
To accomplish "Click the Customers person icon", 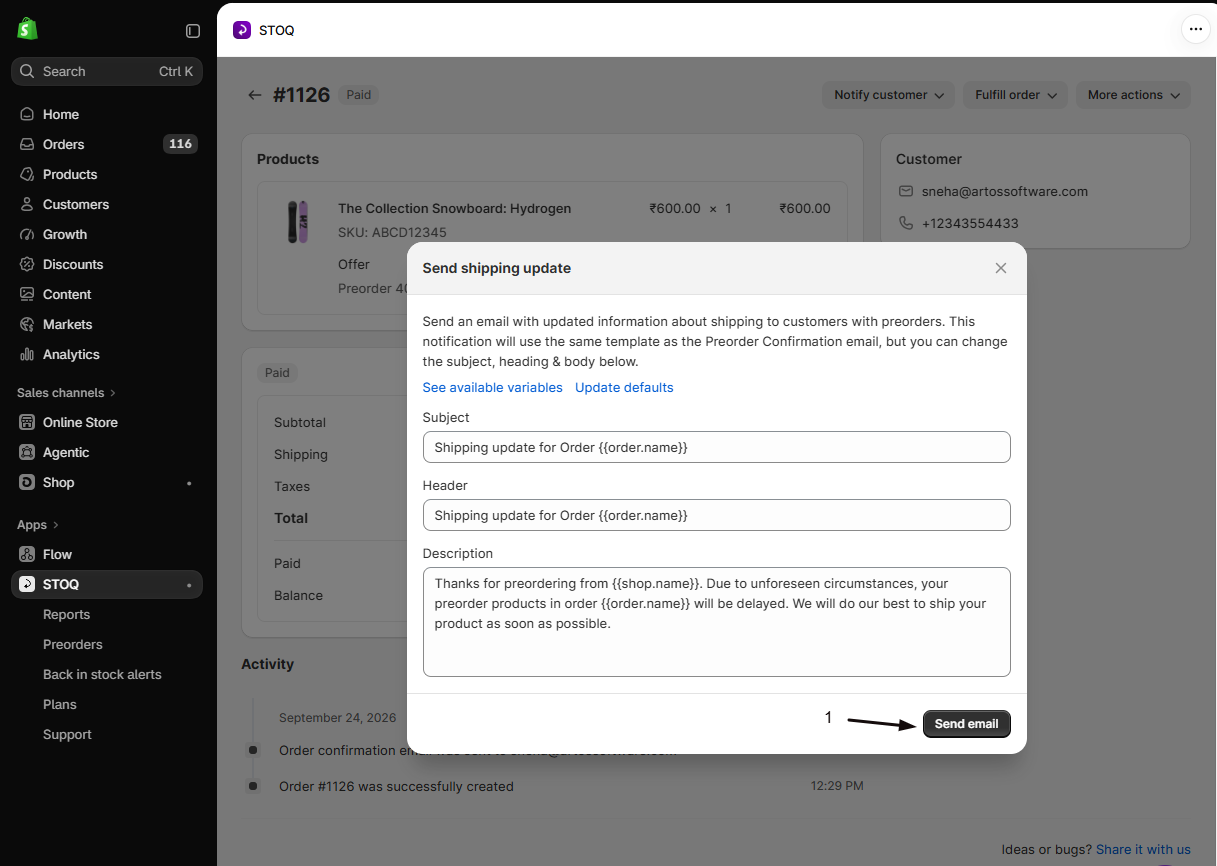I will tap(27, 204).
